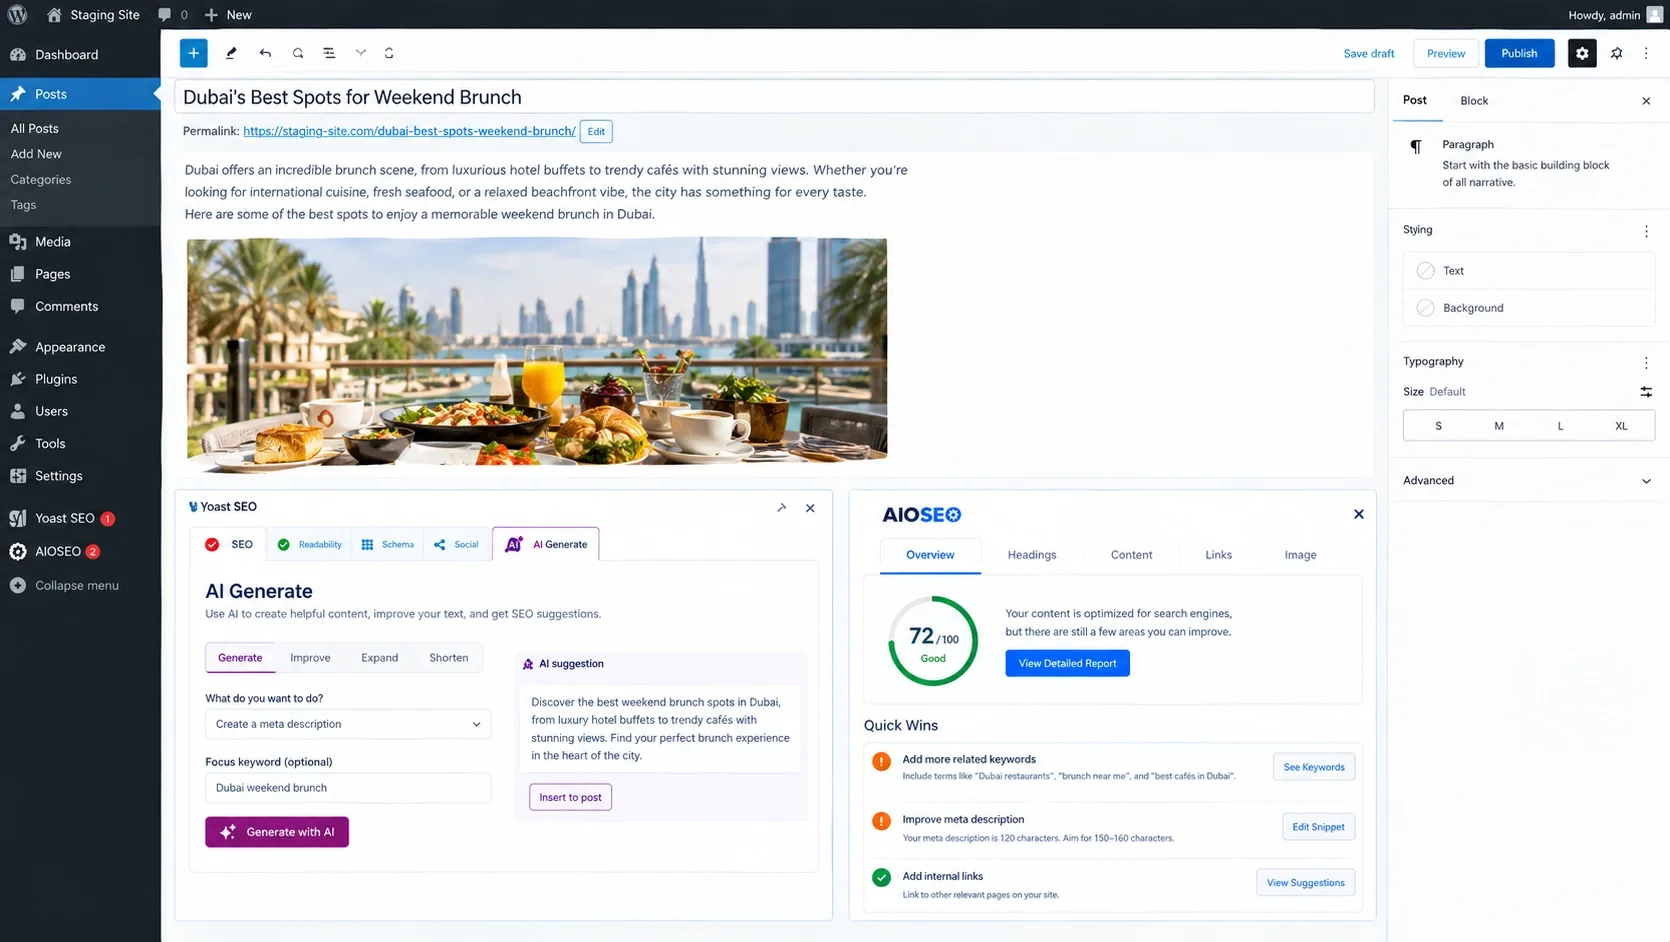The image size is (1670, 942).
Task: Select font size XL
Action: click(1621, 426)
